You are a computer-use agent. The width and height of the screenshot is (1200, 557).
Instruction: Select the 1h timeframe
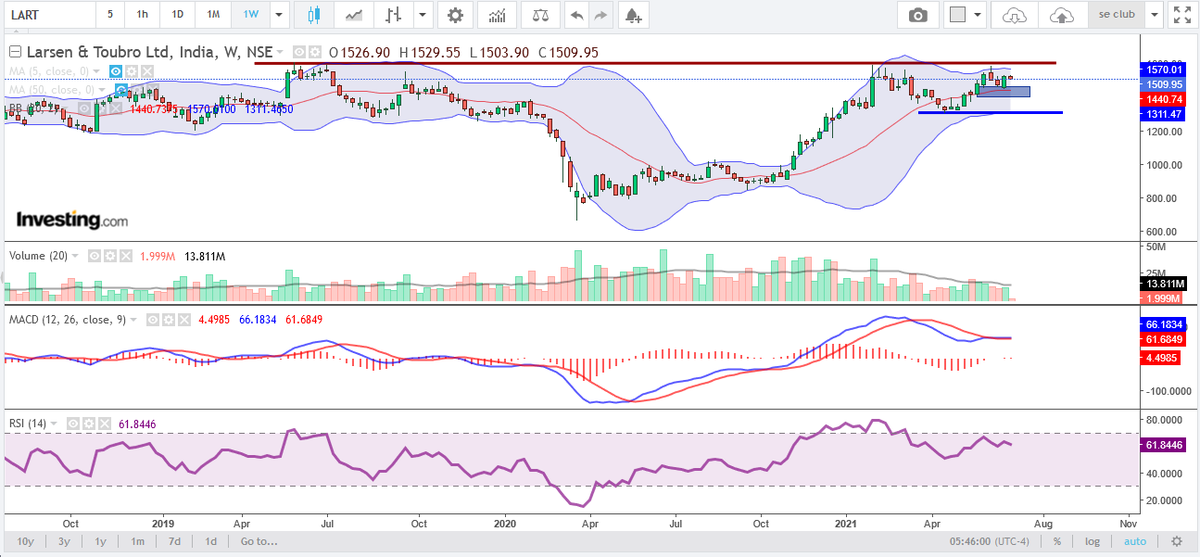coord(142,15)
